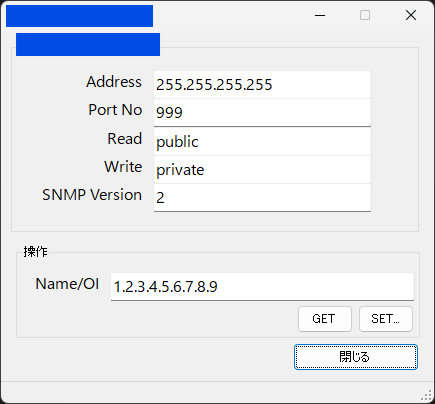
Task: Click the Name/OI label beside the OID field
Action: click(67, 284)
